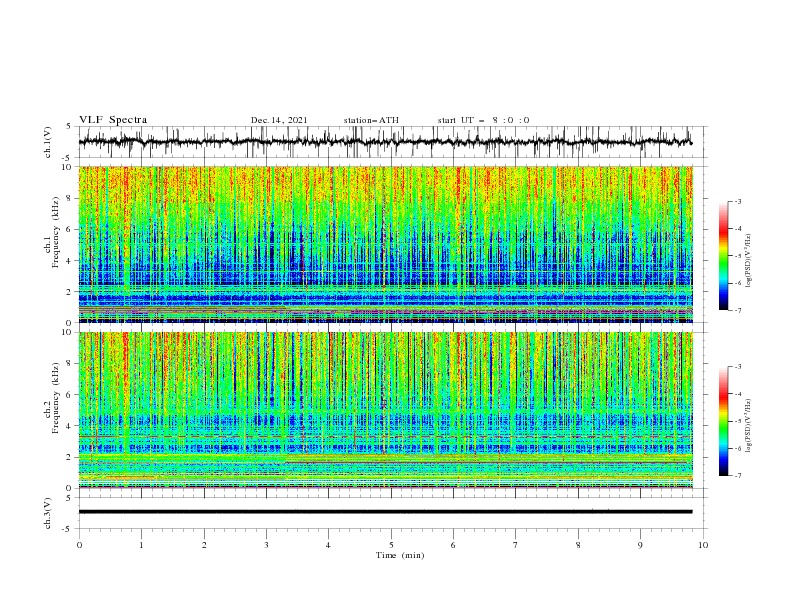Click inside the ch.2 spectrogram panel
Viewport: 792px width, 612px height.
click(385, 410)
